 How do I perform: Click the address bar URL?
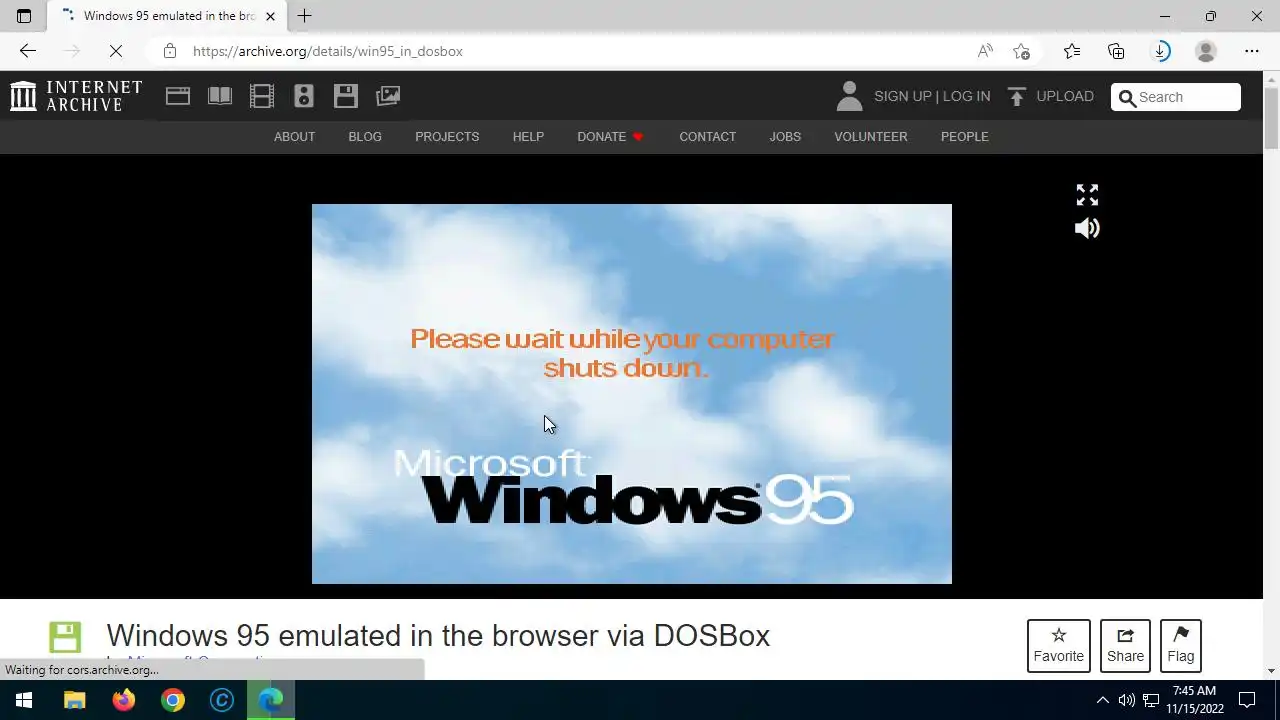pos(328,51)
